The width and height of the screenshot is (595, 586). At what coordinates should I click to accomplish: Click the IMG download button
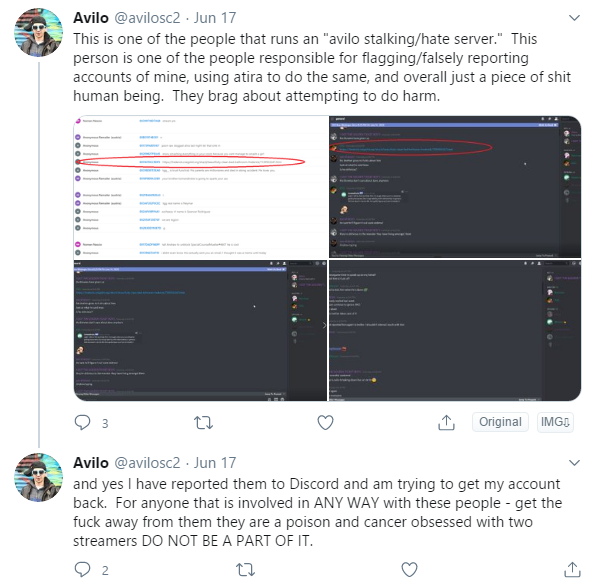[555, 422]
